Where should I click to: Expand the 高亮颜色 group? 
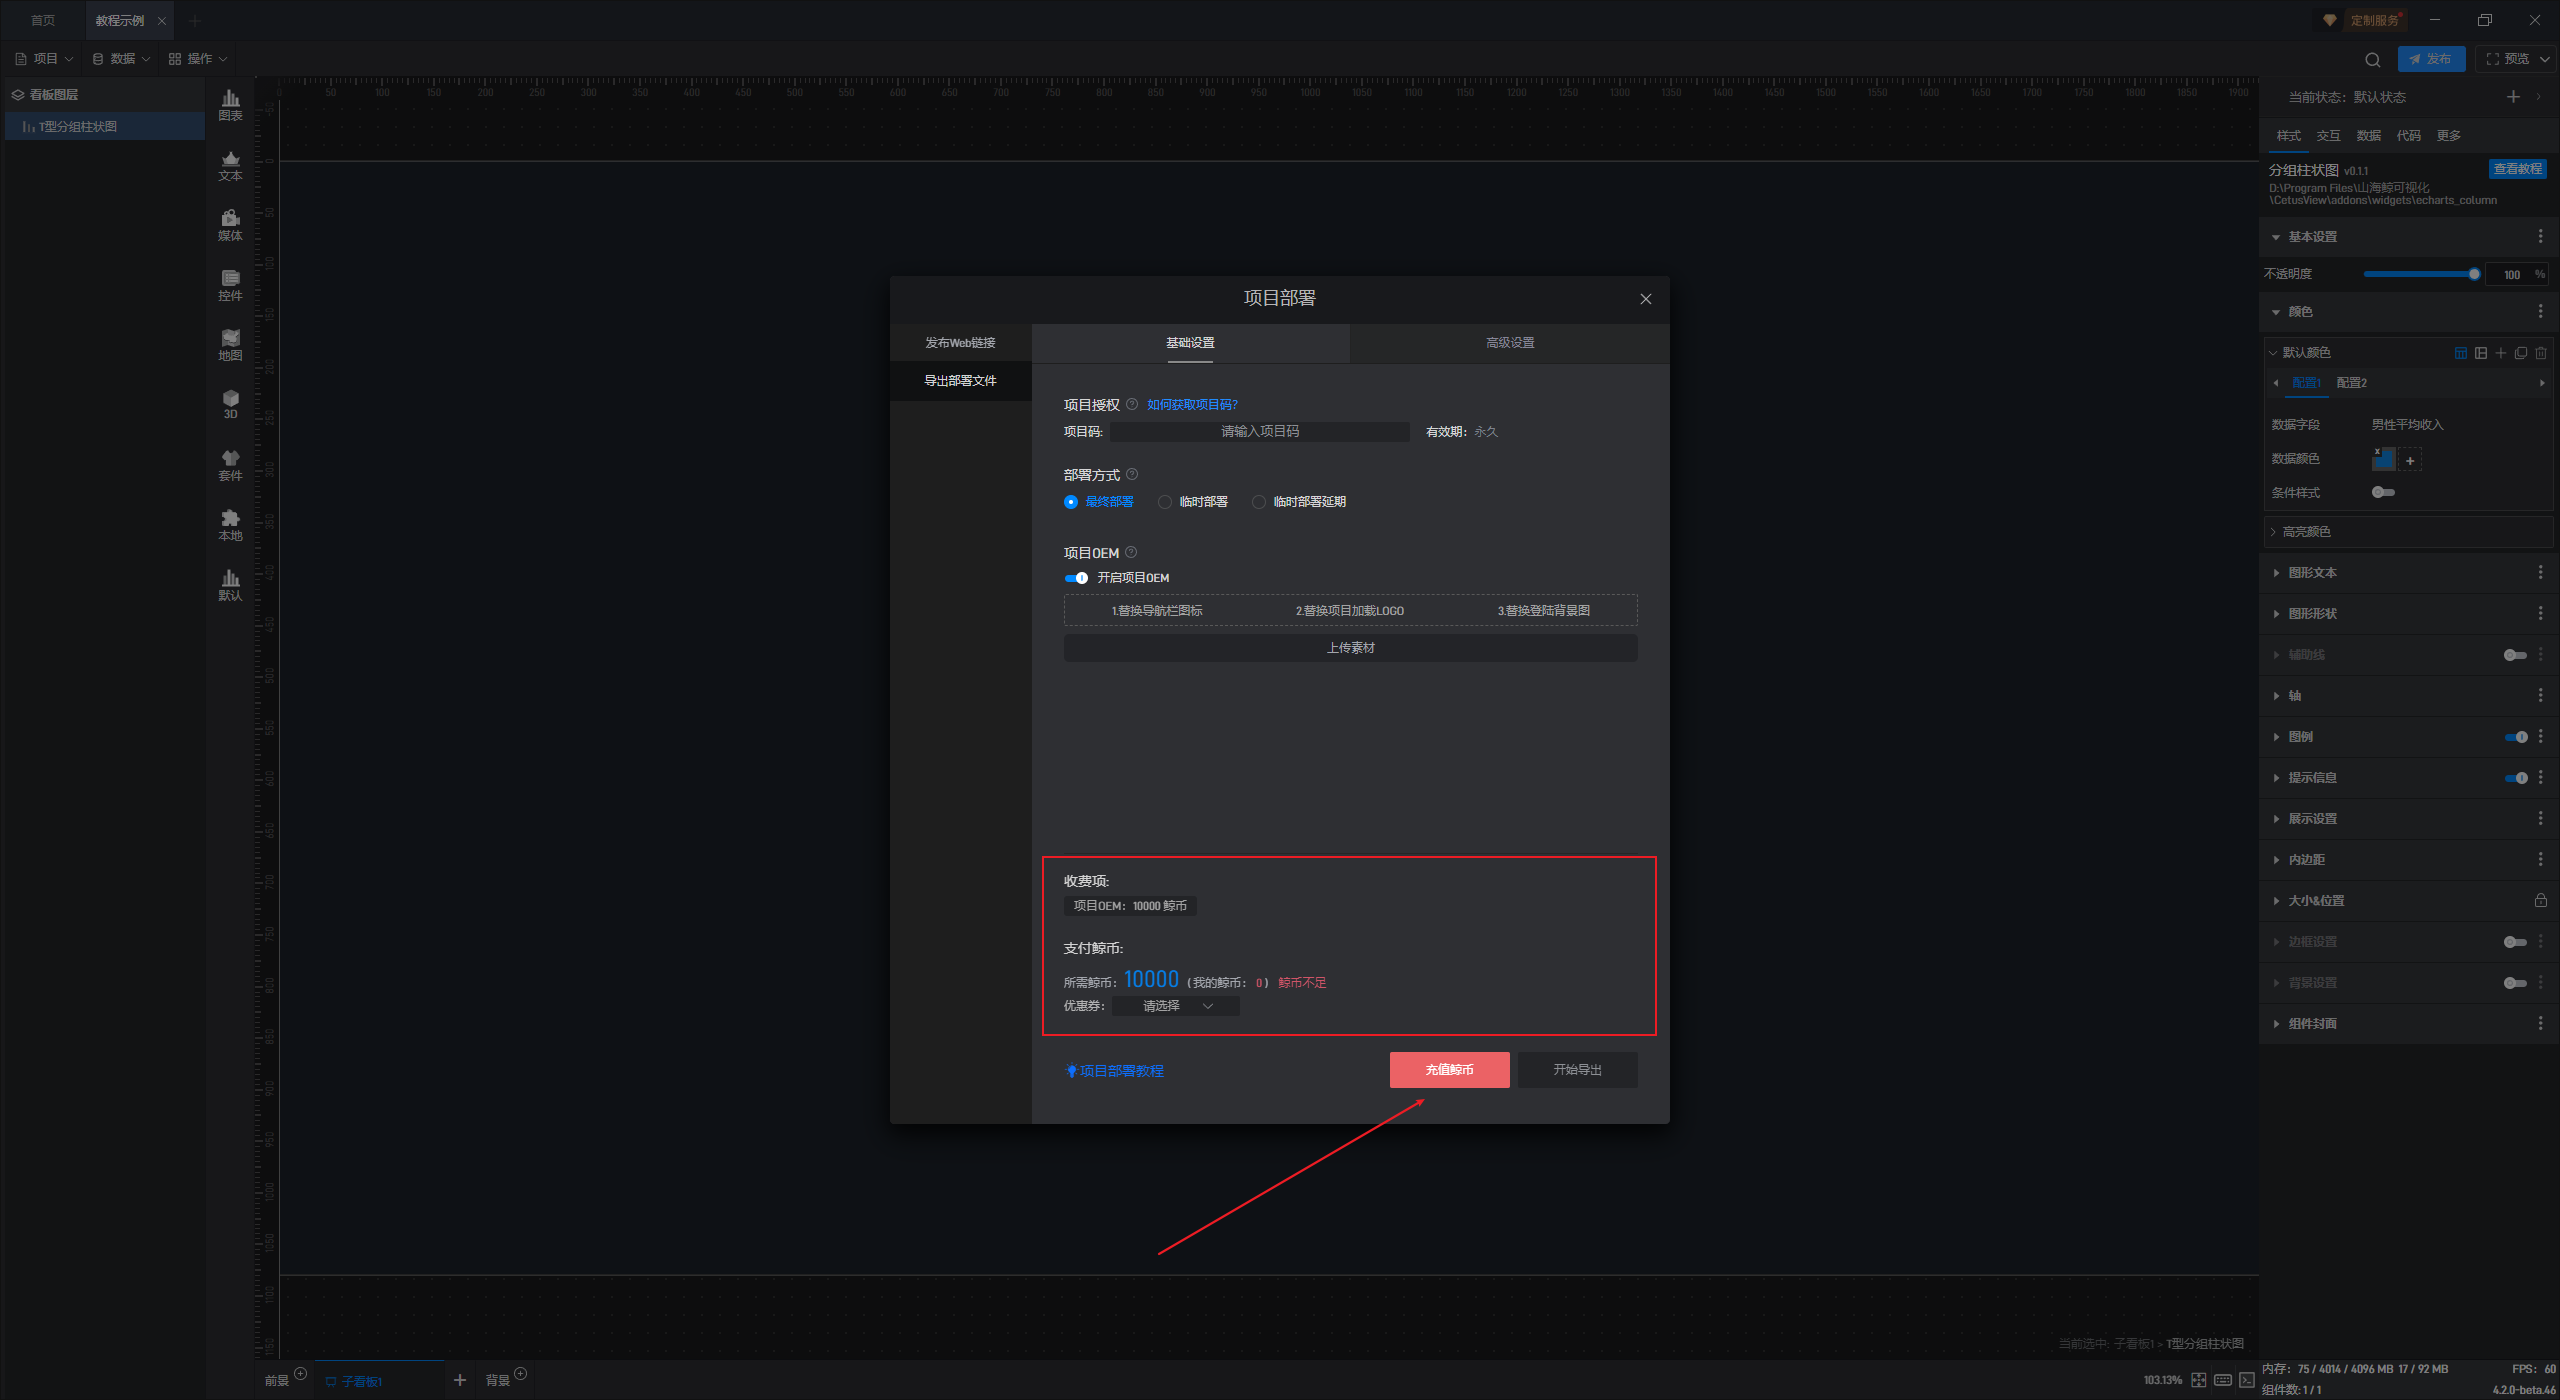pyautogui.click(x=2306, y=532)
